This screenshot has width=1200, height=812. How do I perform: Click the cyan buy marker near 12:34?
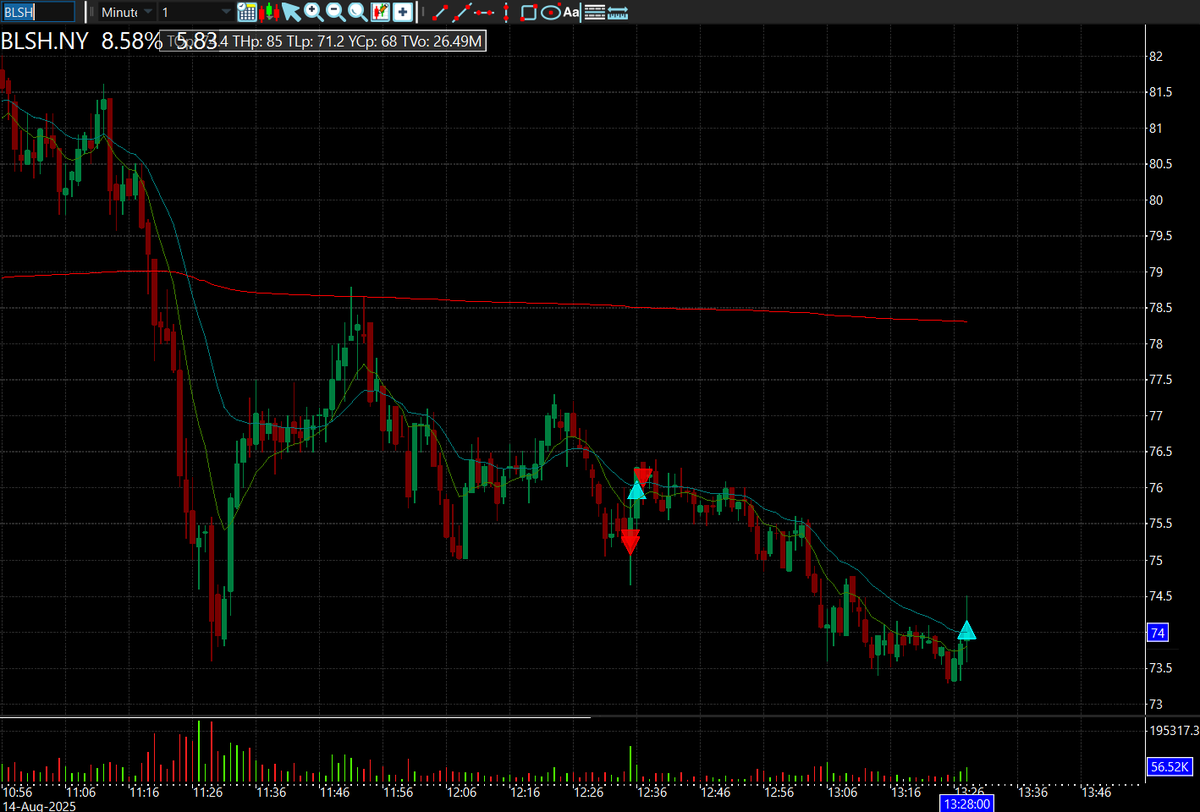tap(636, 490)
